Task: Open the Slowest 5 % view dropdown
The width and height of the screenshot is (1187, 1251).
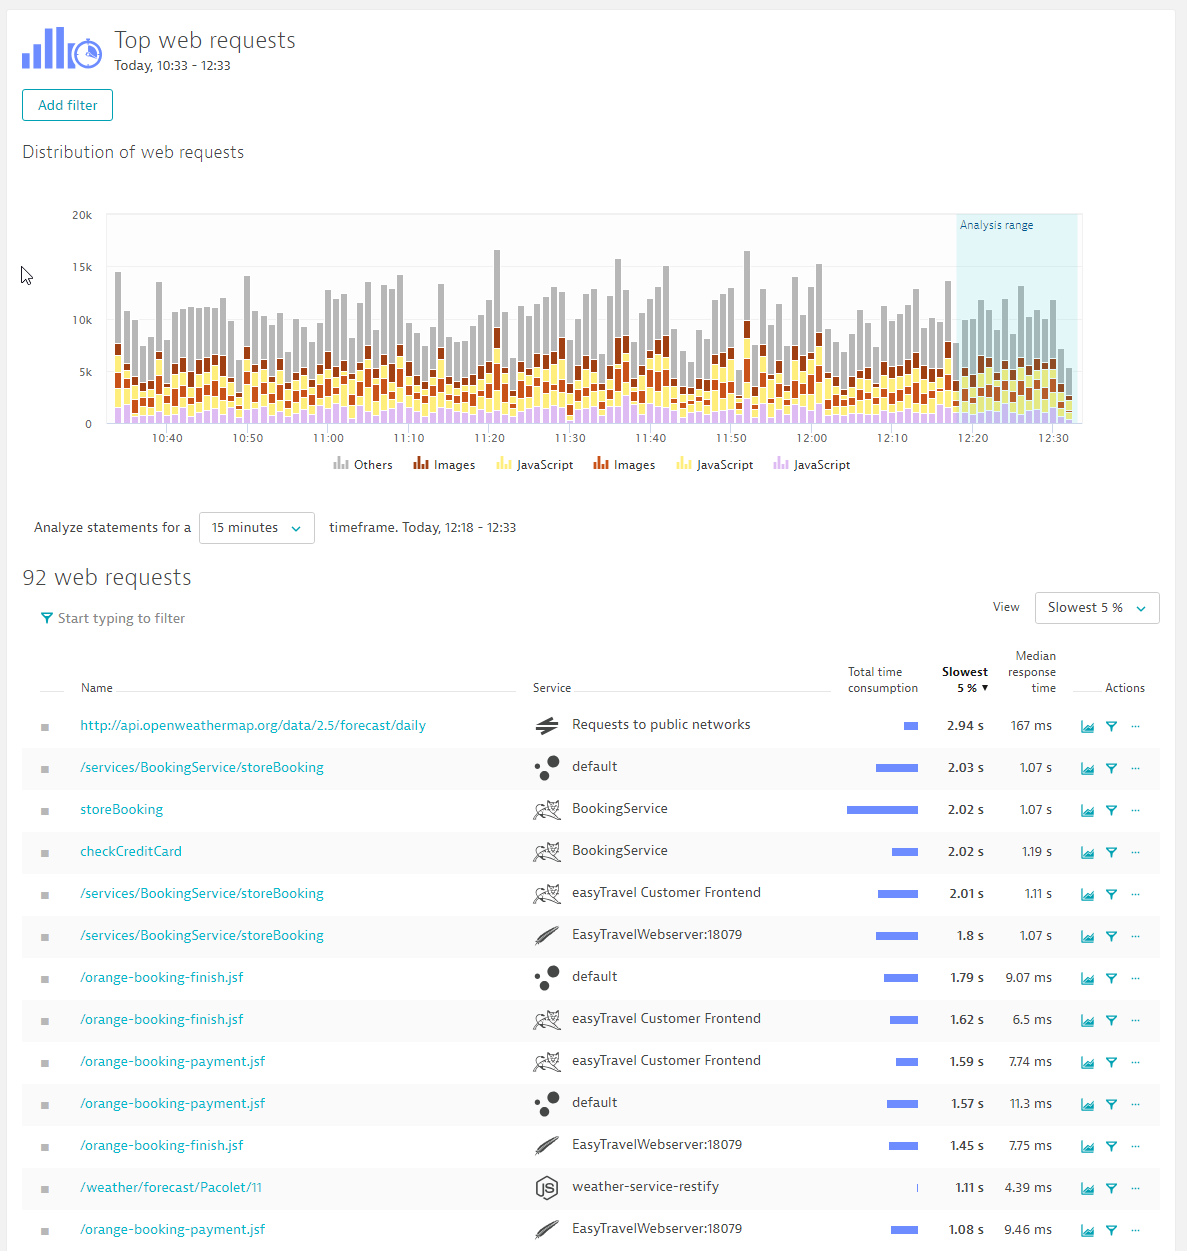Action: coord(1097,608)
